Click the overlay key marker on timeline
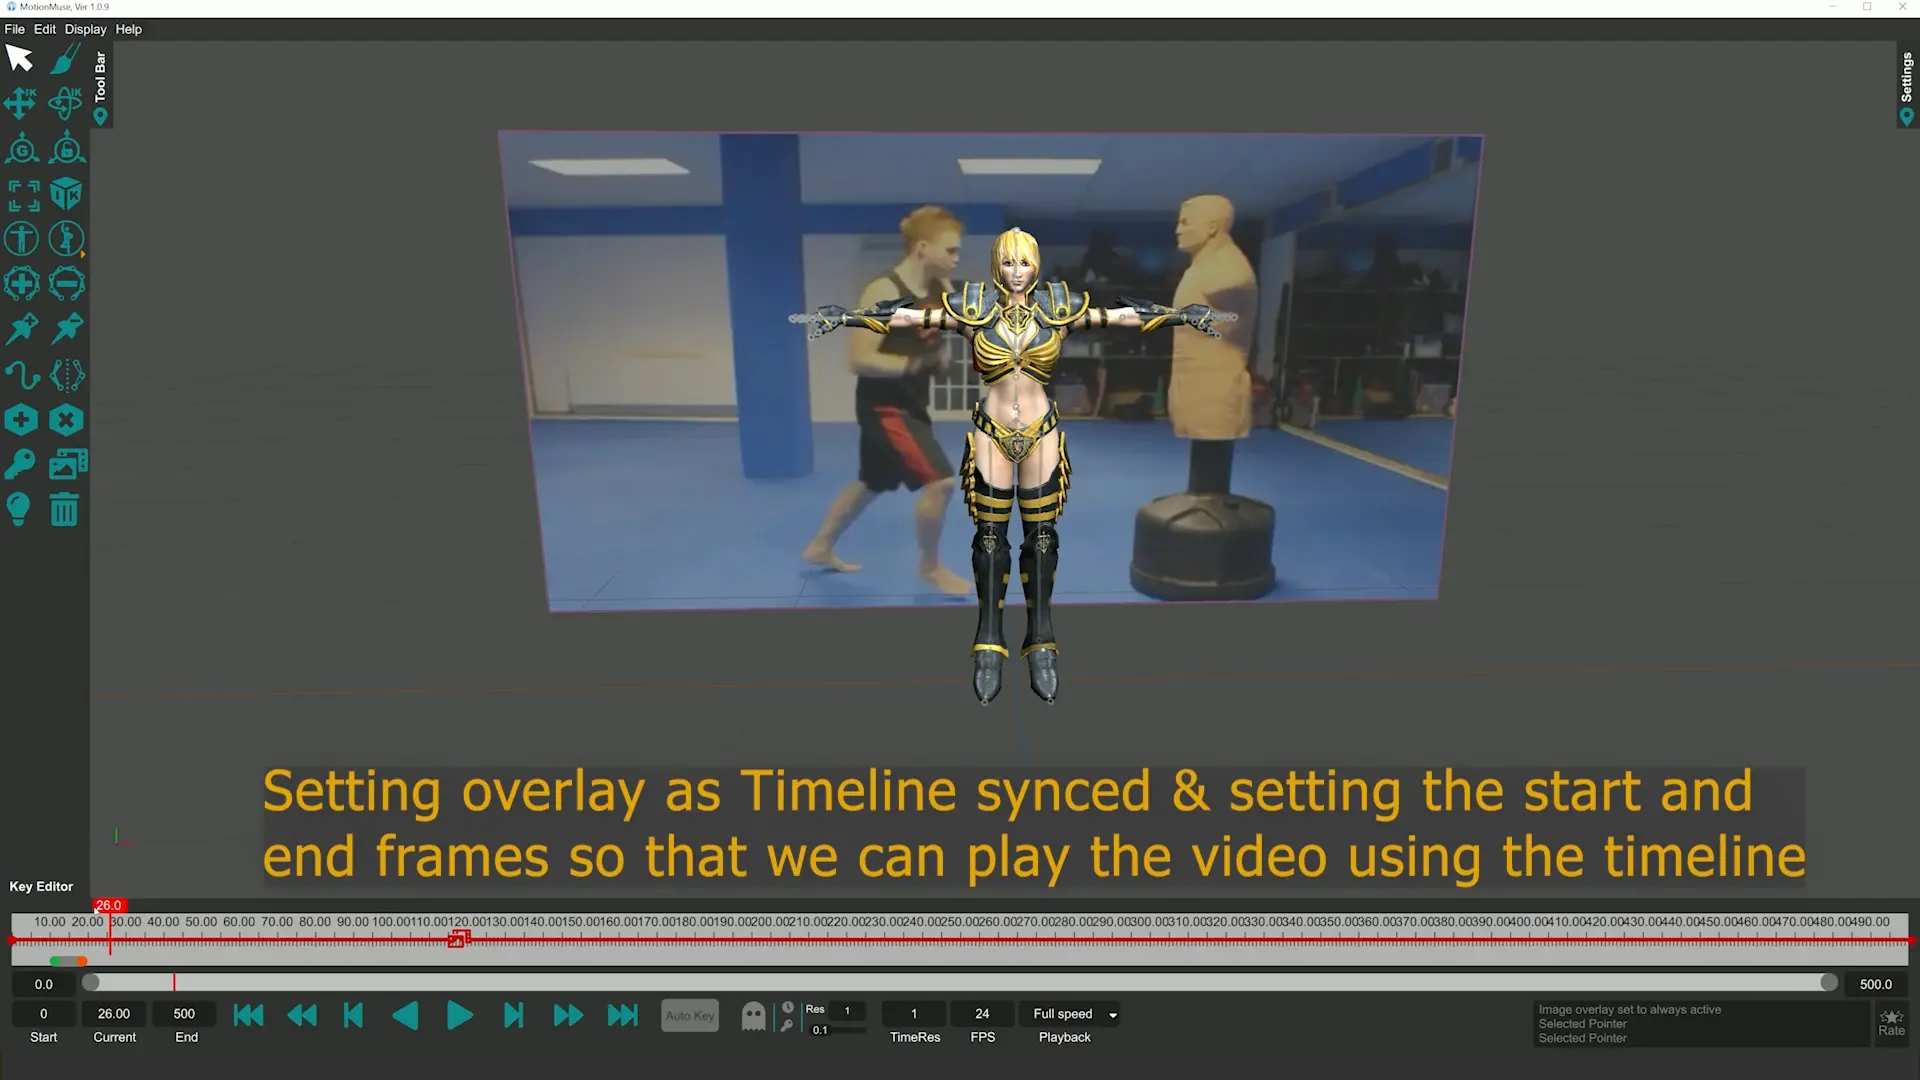1920x1080 pixels. pos(458,939)
